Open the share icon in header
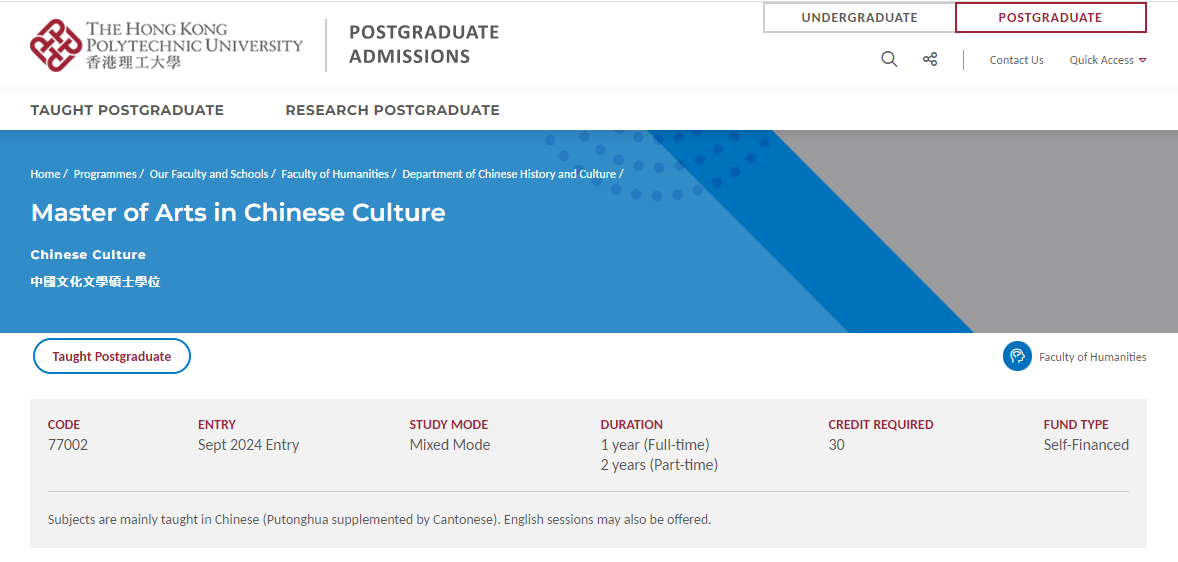Screen dimensions: 1178x562 coord(930,60)
